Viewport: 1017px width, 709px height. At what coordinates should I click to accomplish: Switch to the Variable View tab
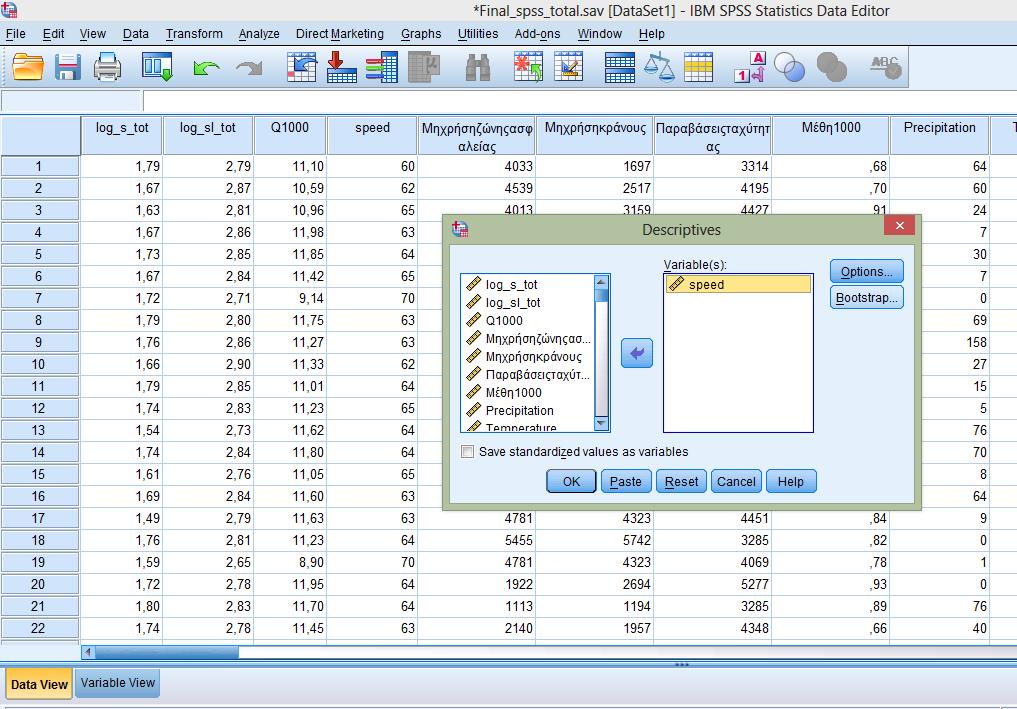click(x=117, y=683)
